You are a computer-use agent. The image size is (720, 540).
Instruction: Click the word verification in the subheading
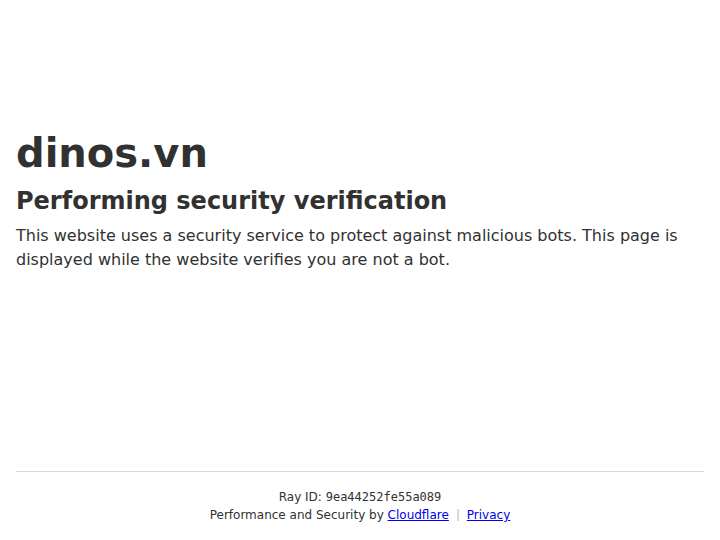(370, 201)
